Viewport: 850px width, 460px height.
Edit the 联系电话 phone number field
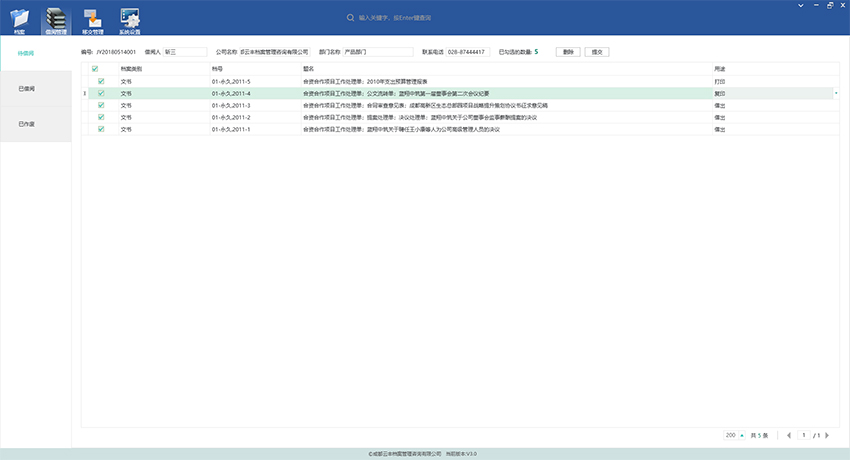coord(468,52)
